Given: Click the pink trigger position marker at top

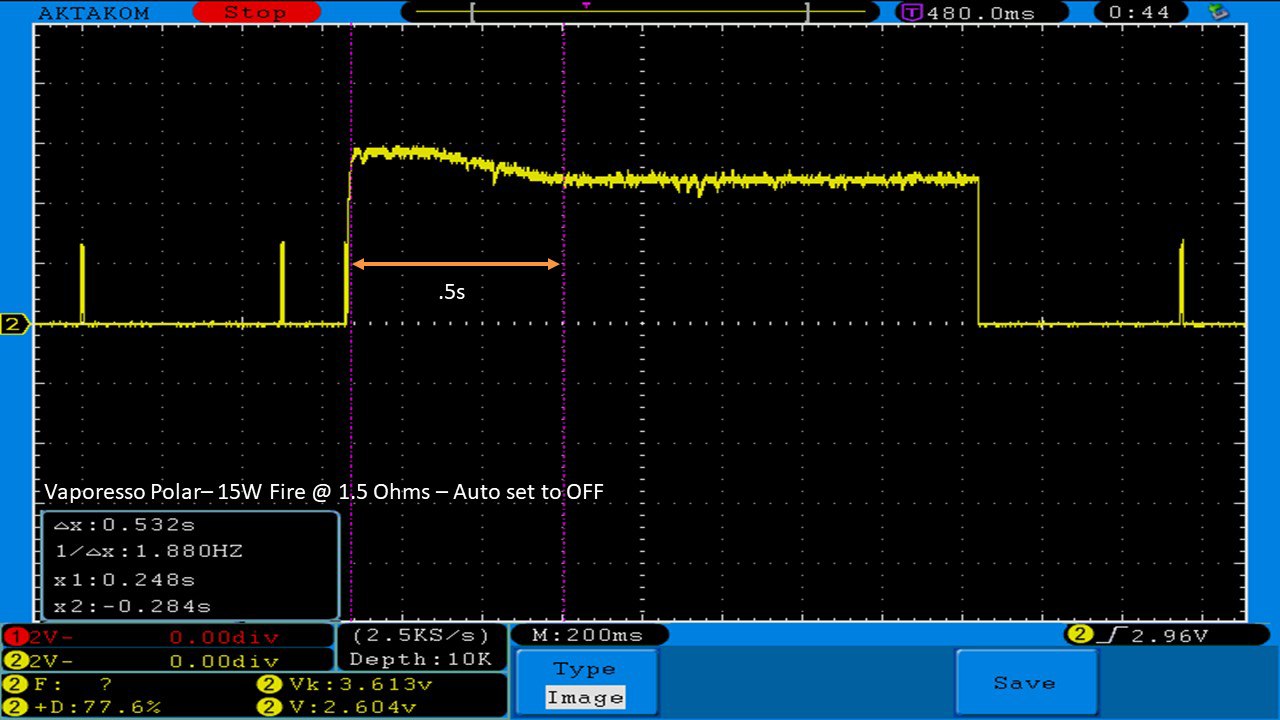Looking at the screenshot, I should 586,5.
